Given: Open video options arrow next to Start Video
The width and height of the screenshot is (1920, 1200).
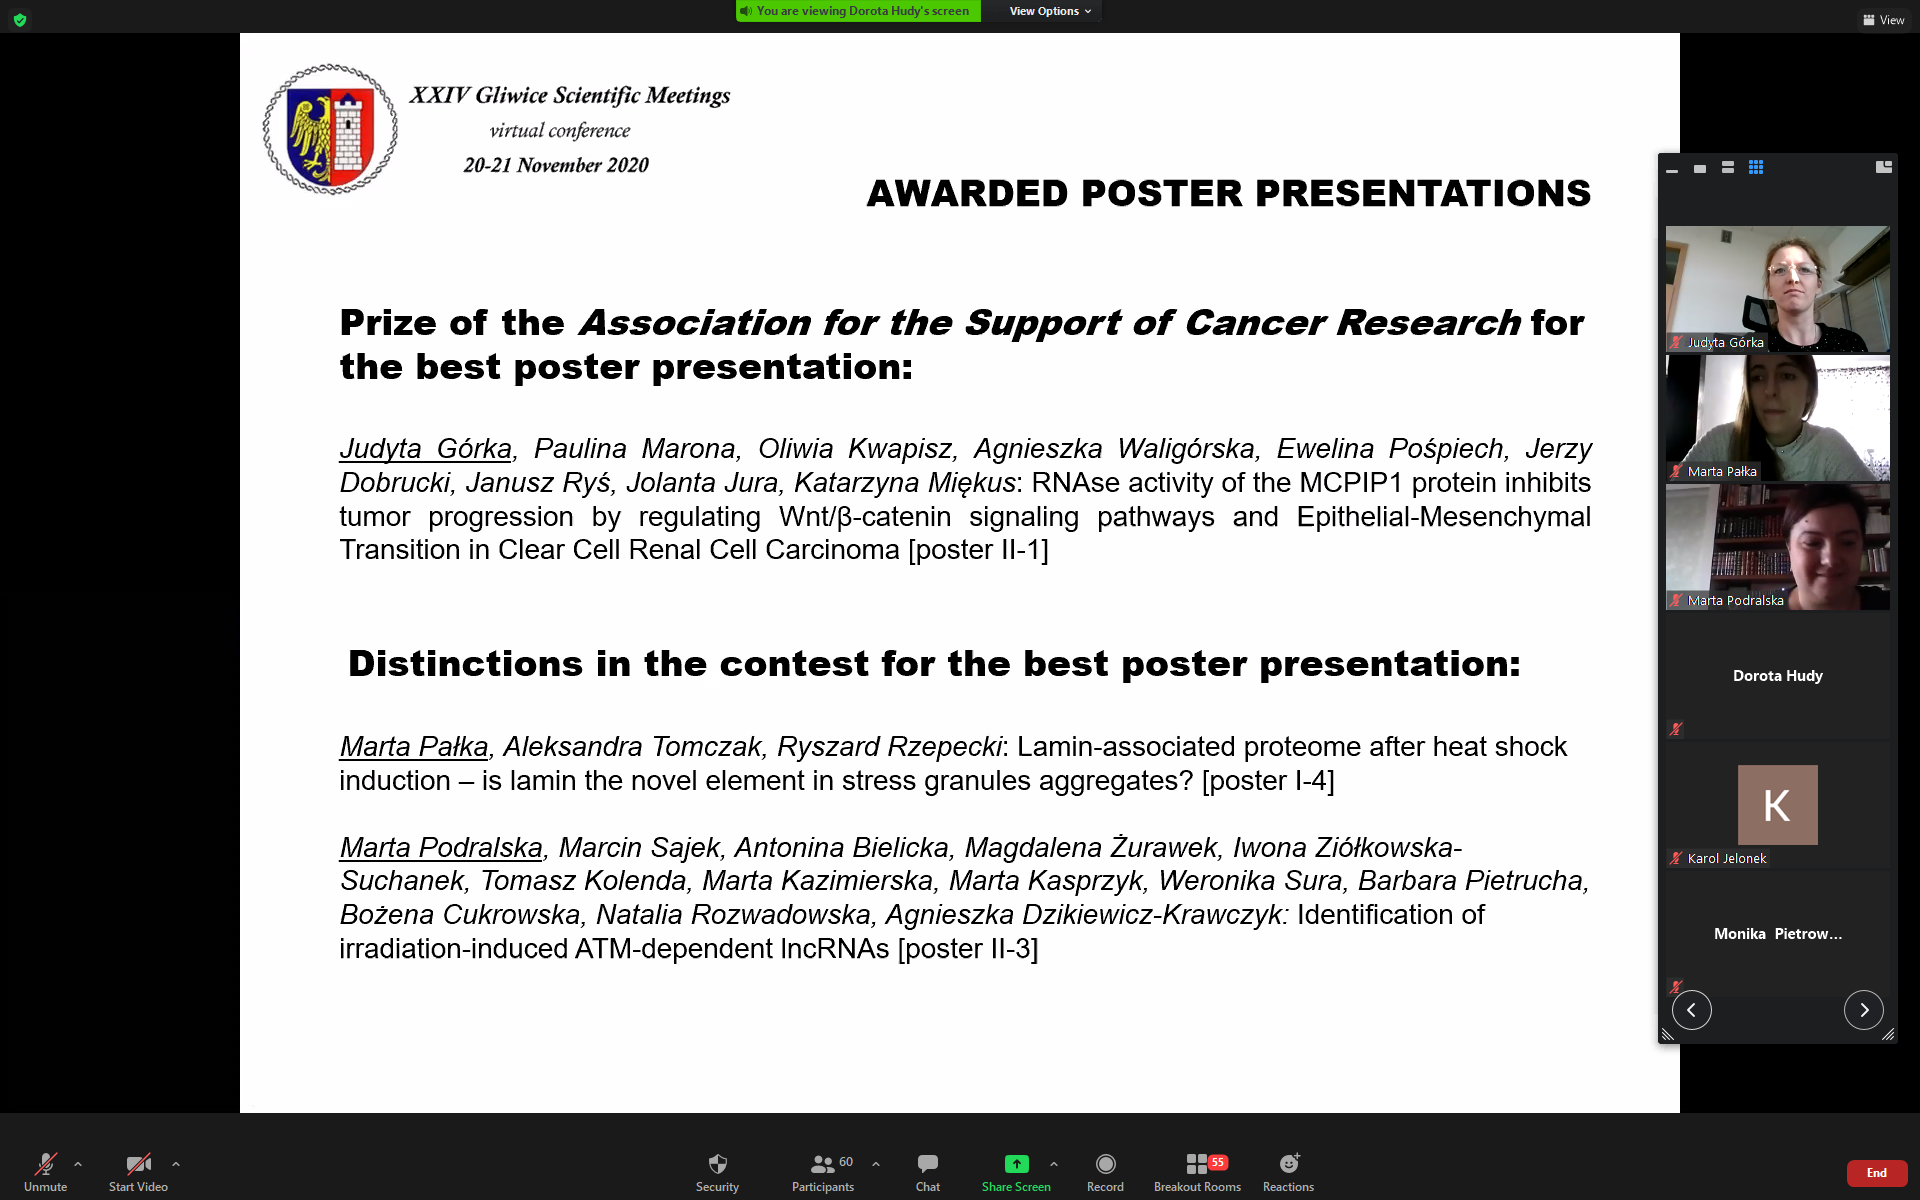Looking at the screenshot, I should (176, 1164).
